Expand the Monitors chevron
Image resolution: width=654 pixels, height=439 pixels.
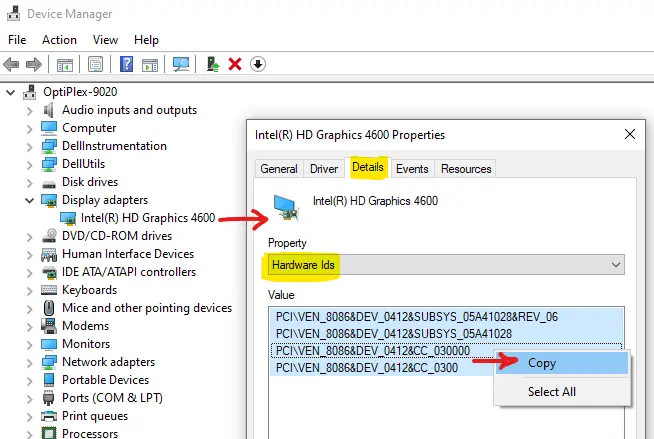point(29,345)
